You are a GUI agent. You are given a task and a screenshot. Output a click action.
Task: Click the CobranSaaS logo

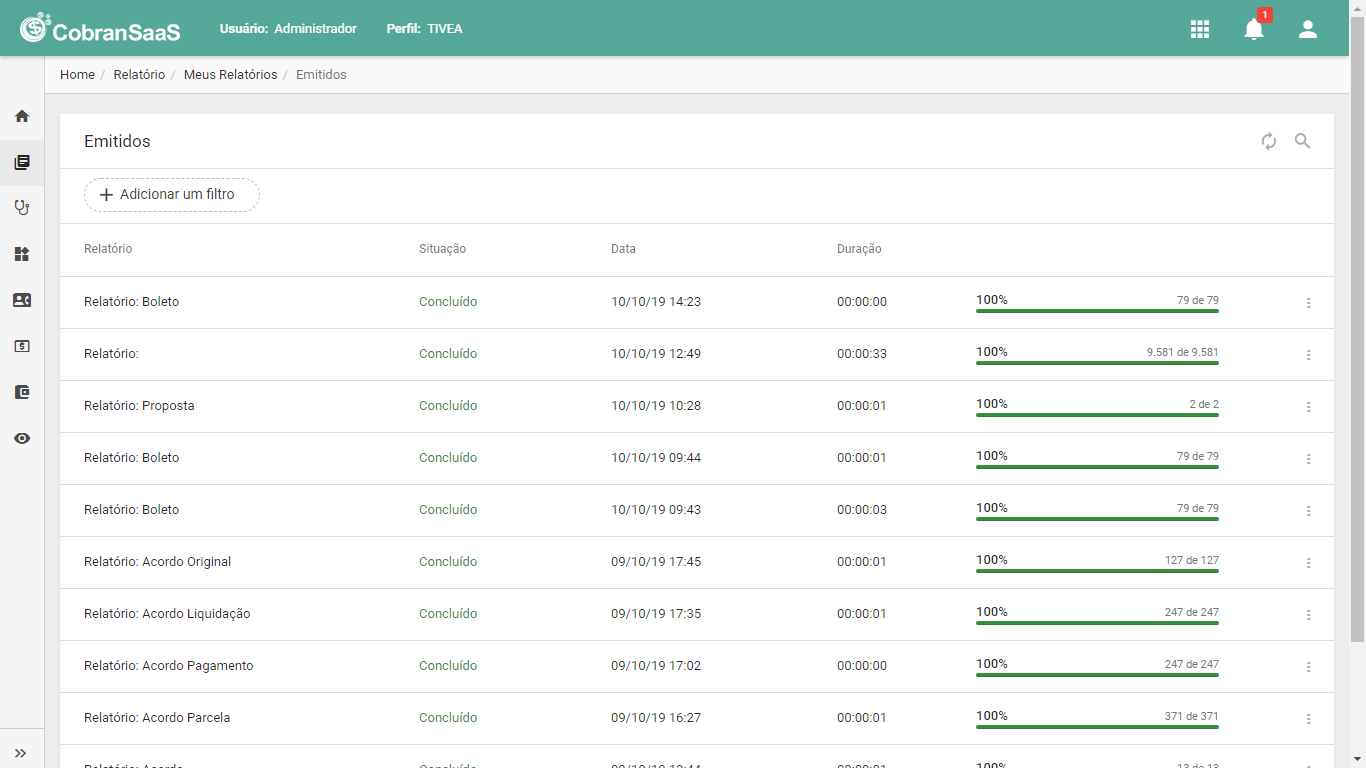[100, 29]
